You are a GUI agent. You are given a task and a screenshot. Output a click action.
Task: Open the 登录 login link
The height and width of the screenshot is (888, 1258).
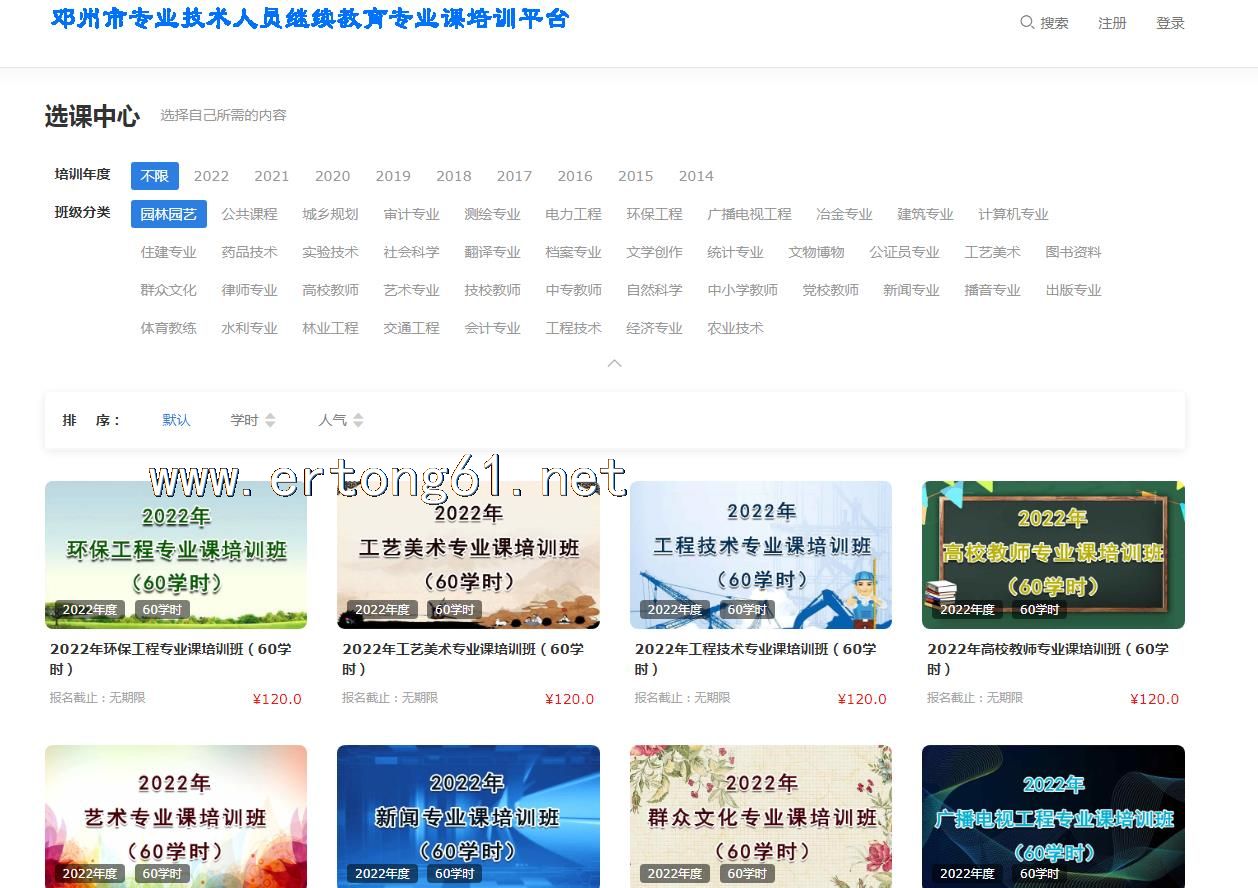pyautogui.click(x=1170, y=23)
